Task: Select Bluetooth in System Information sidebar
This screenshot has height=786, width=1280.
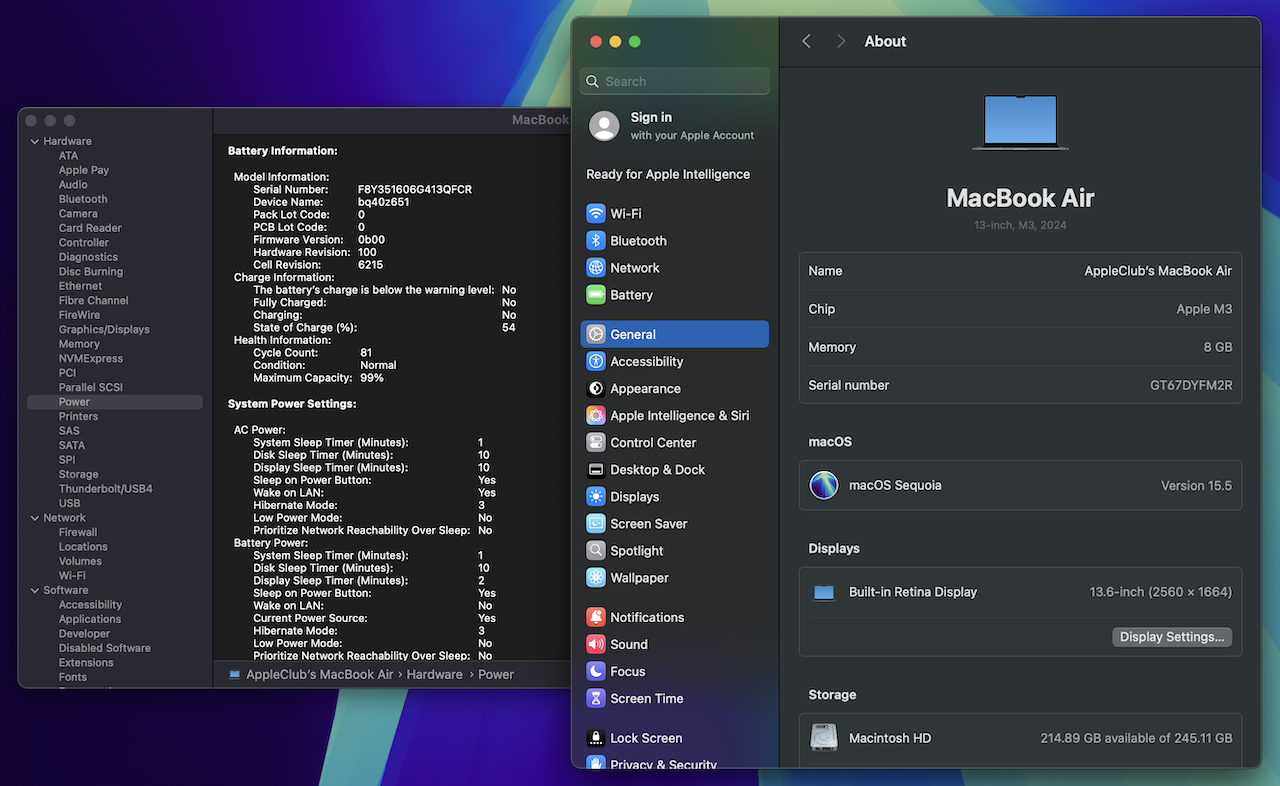Action: point(83,199)
